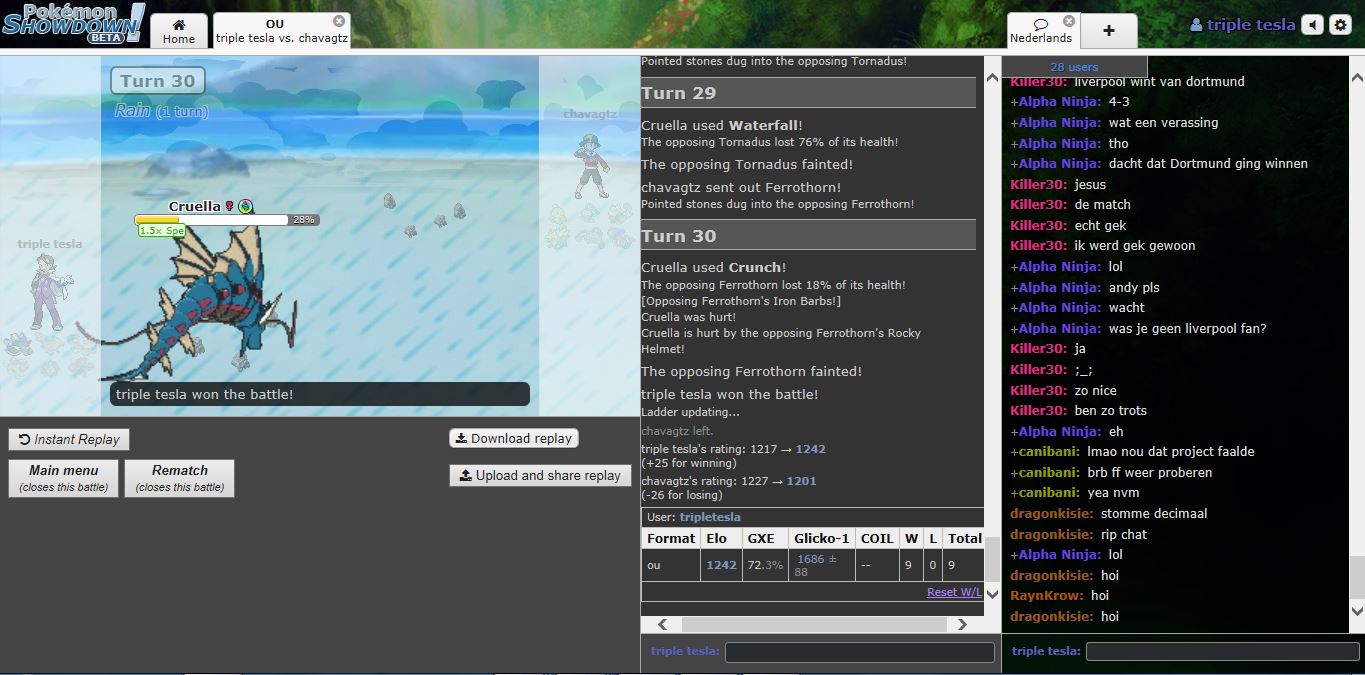The height and width of the screenshot is (675, 1365).
Task: Close the Nederlands chat room tab
Action: [x=1069, y=21]
